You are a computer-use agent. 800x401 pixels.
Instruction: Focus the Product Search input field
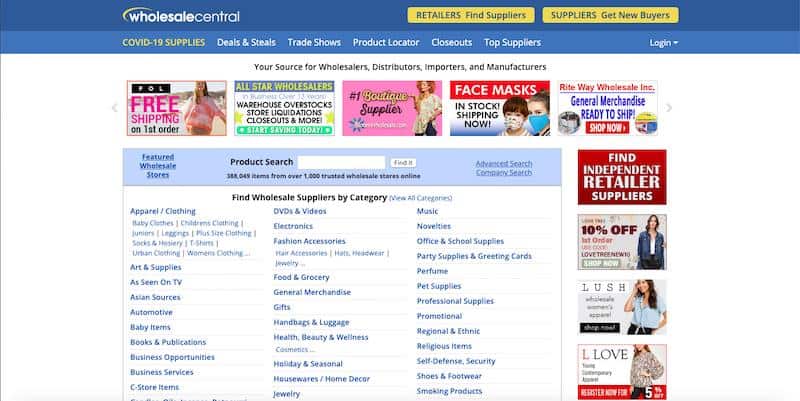coord(341,162)
